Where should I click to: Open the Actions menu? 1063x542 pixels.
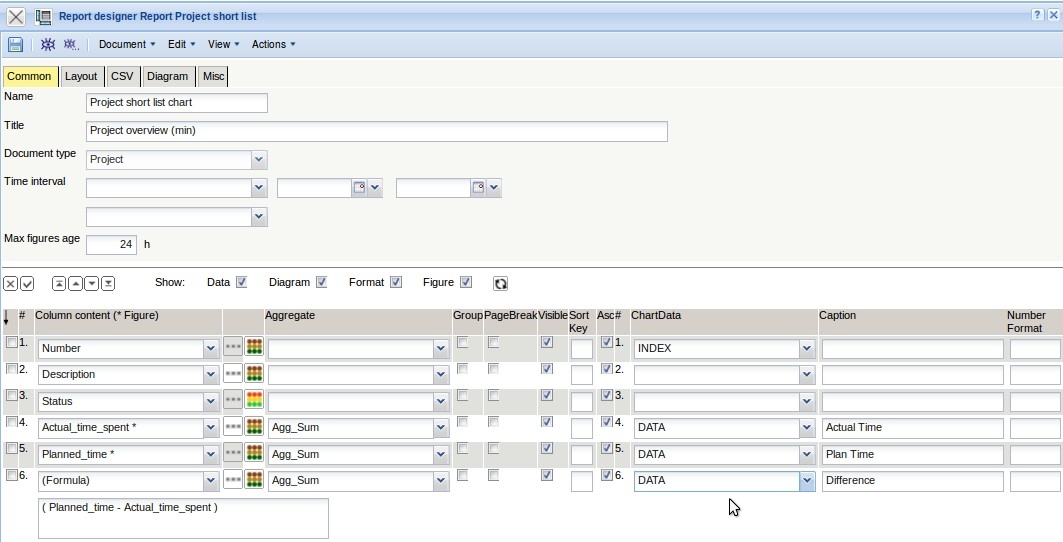273,44
